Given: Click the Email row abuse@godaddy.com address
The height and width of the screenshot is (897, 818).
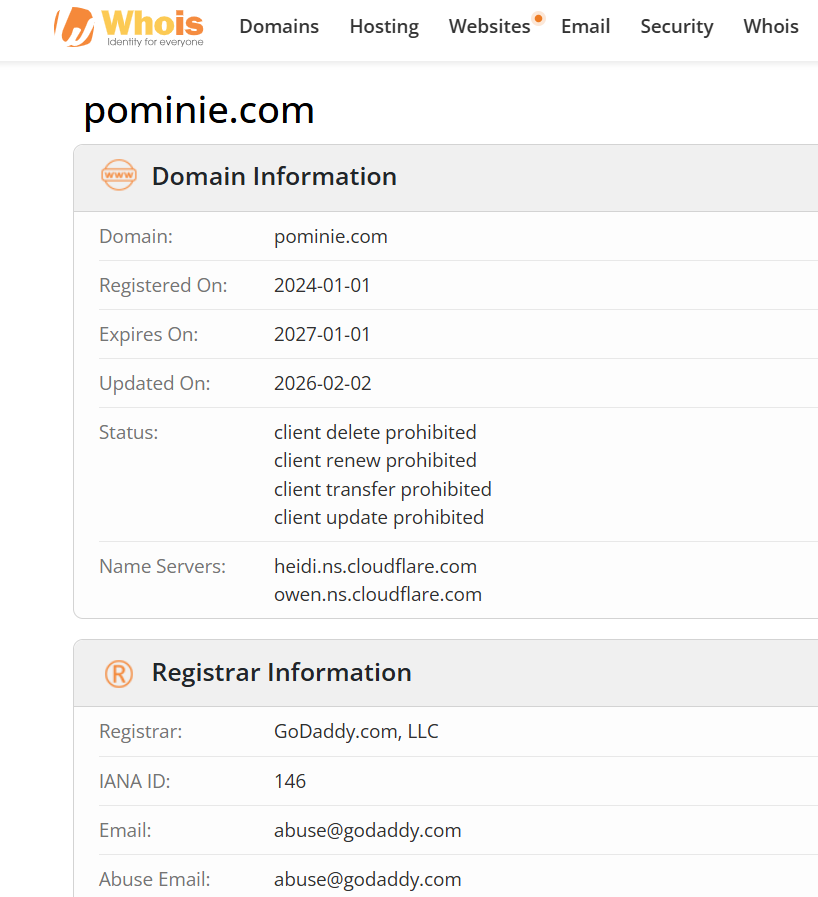Looking at the screenshot, I should click(x=368, y=831).
